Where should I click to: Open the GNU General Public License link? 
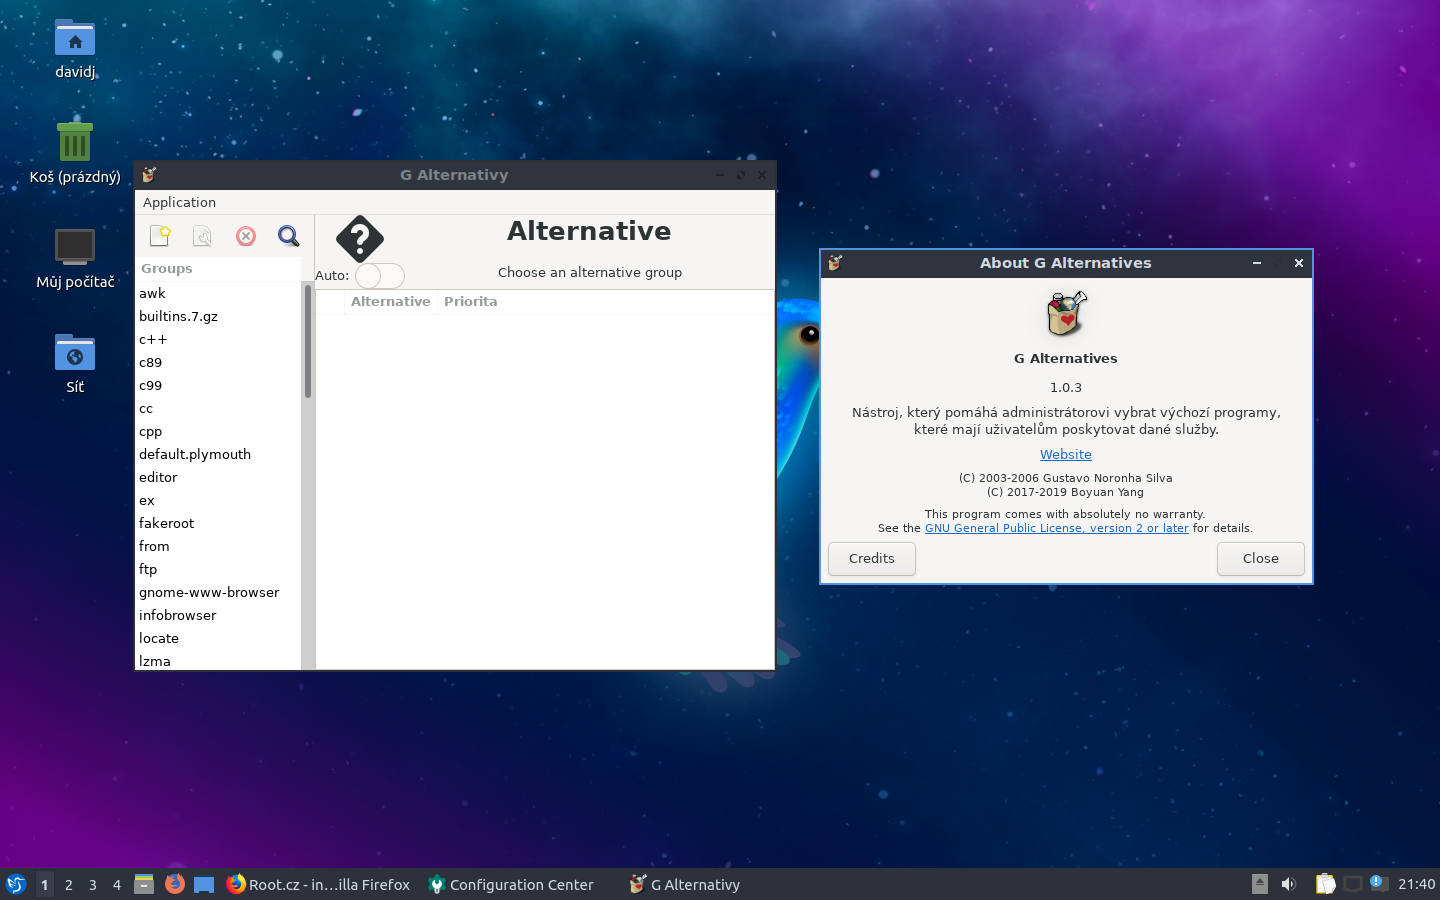[x=1056, y=528]
